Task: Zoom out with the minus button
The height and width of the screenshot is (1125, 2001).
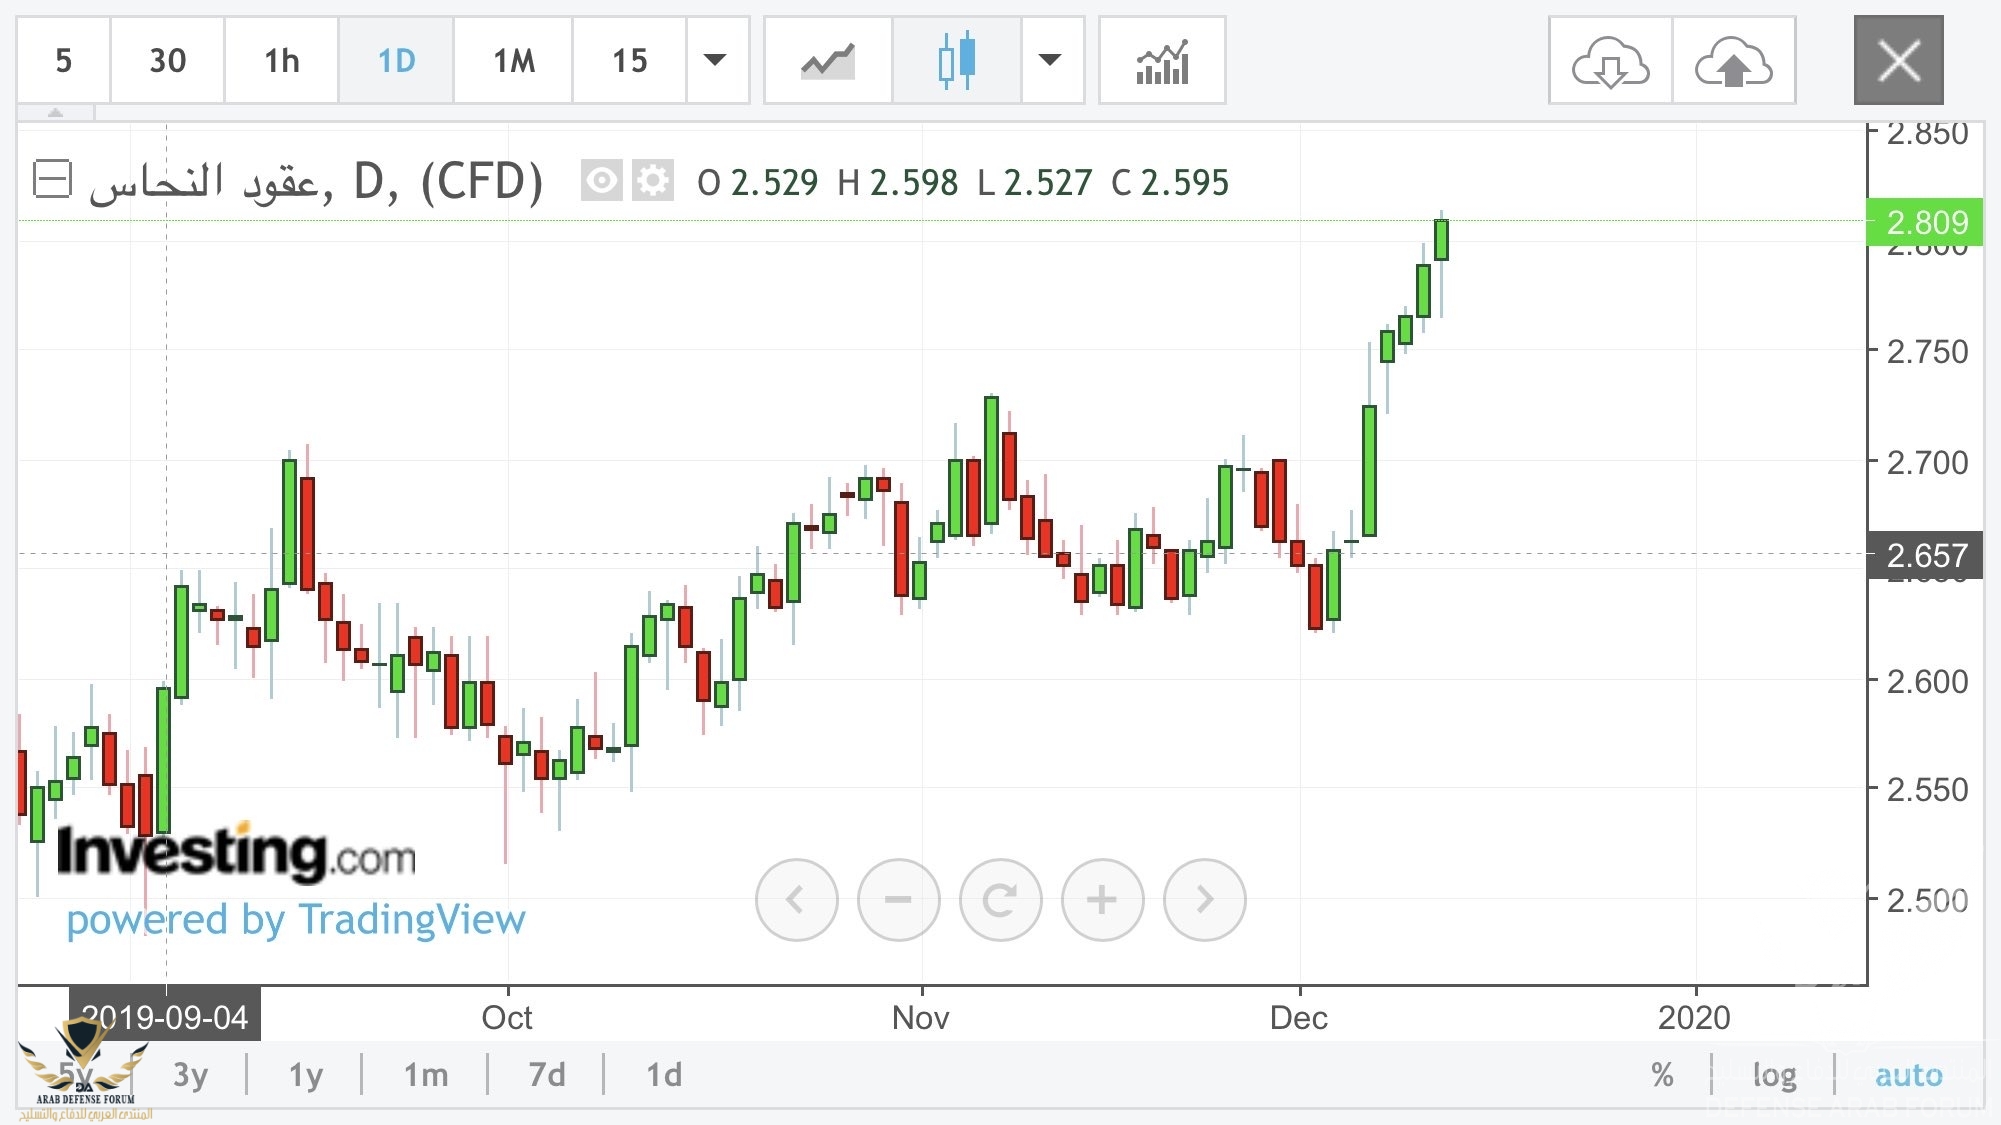Action: click(898, 899)
